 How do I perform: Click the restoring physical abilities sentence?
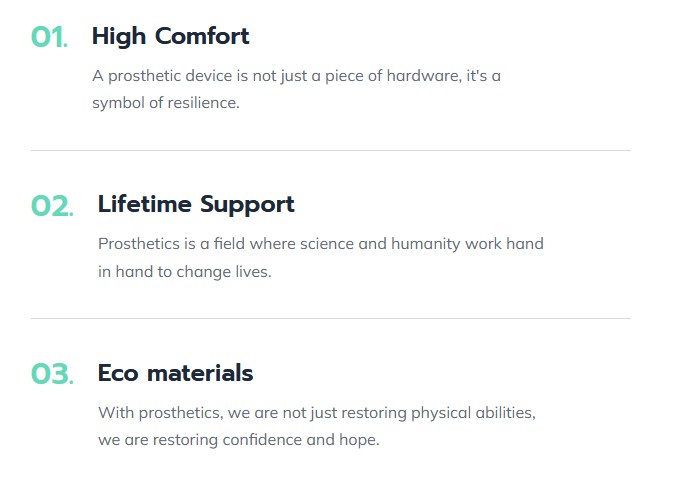(x=317, y=413)
